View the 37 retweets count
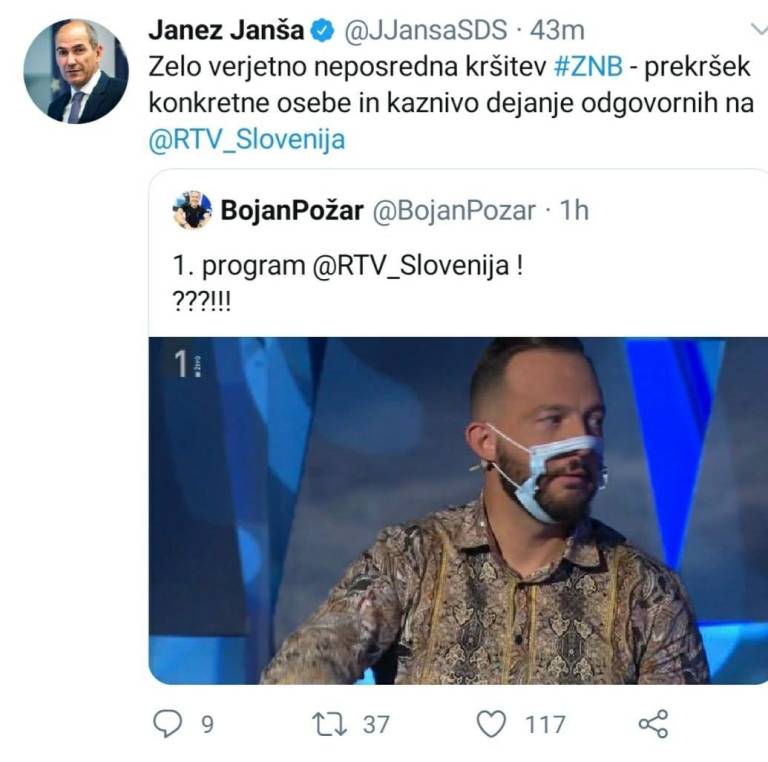 coord(376,724)
